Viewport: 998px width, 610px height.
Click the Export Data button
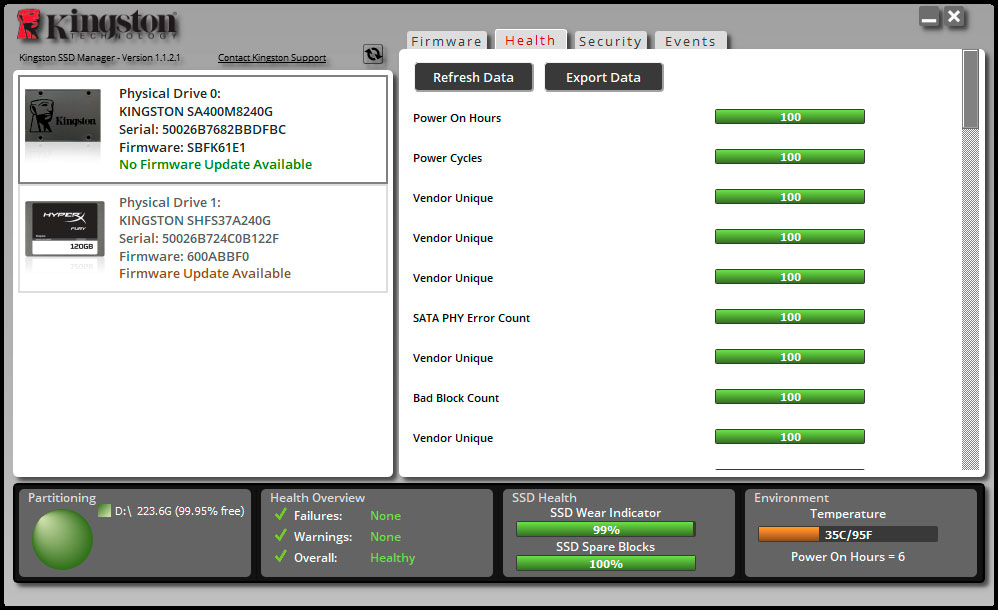click(603, 77)
